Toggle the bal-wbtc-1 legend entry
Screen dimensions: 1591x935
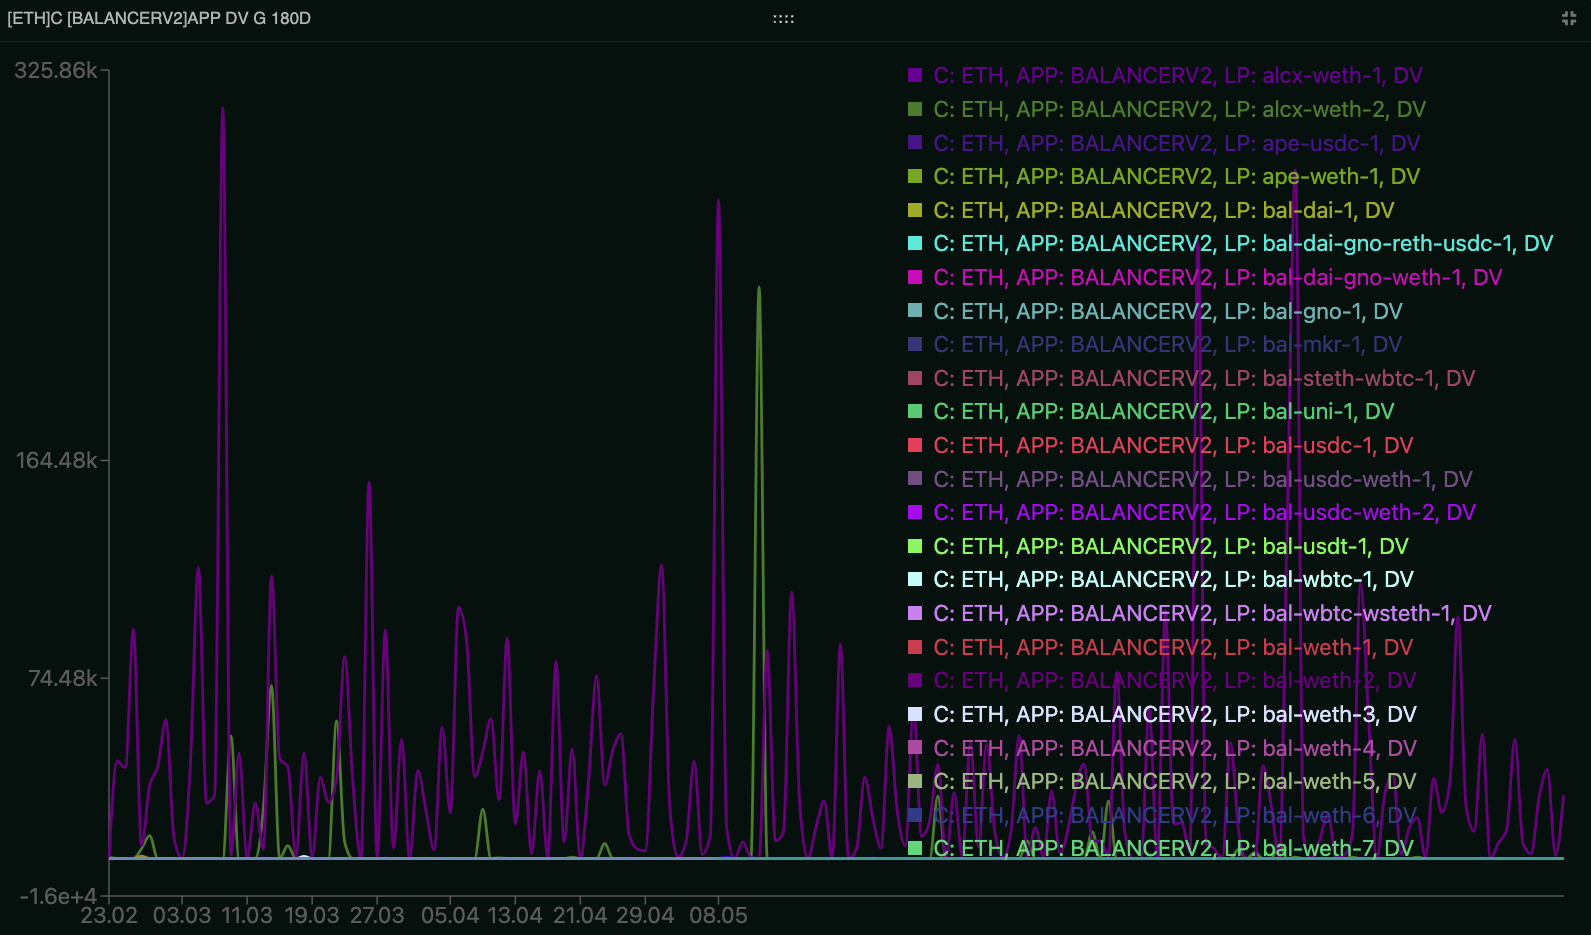[1172, 580]
